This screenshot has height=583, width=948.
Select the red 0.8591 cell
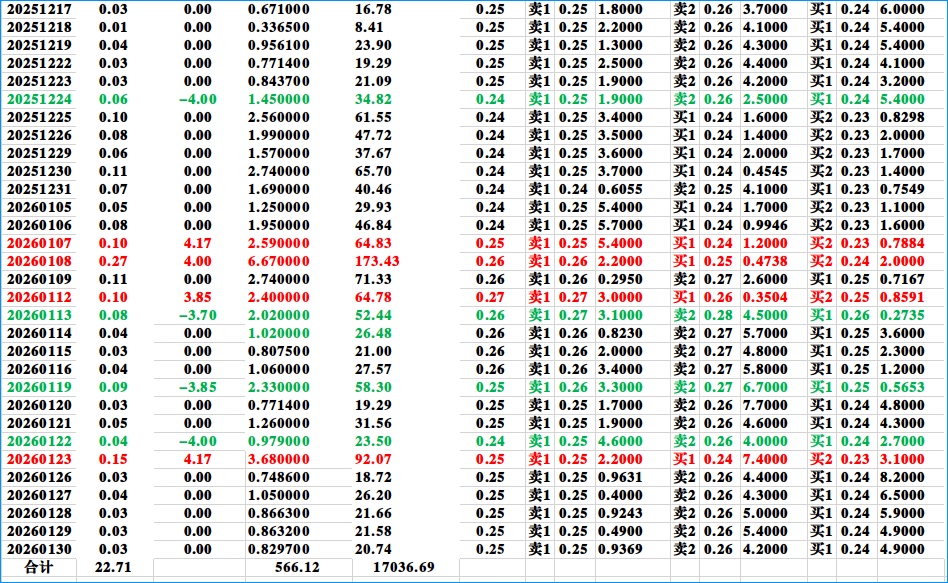[902, 298]
